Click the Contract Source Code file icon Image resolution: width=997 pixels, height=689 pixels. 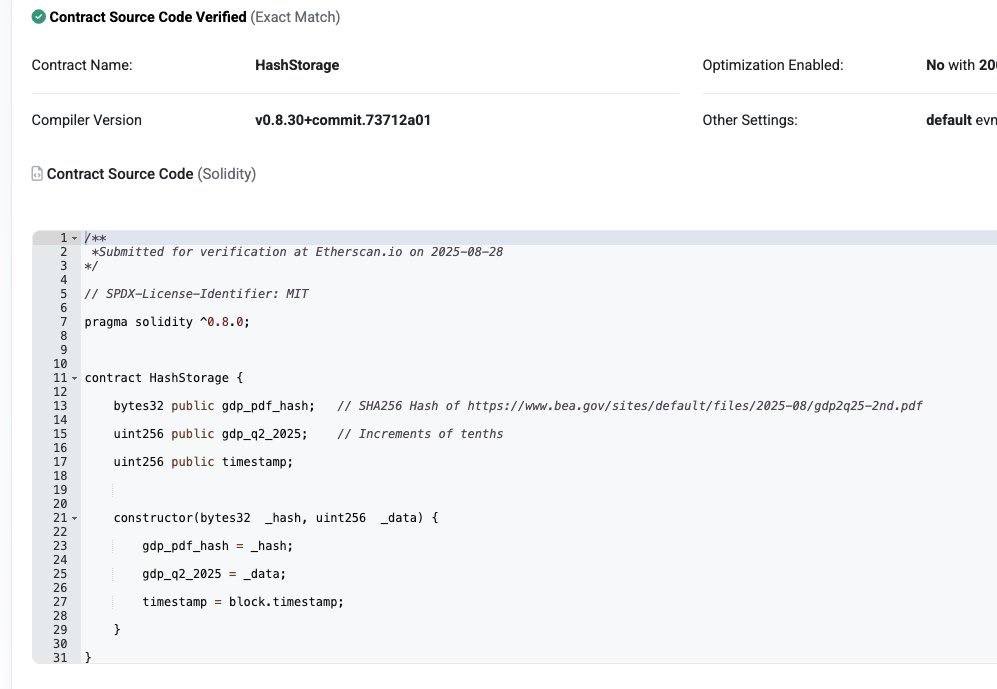pyautogui.click(x=37, y=174)
